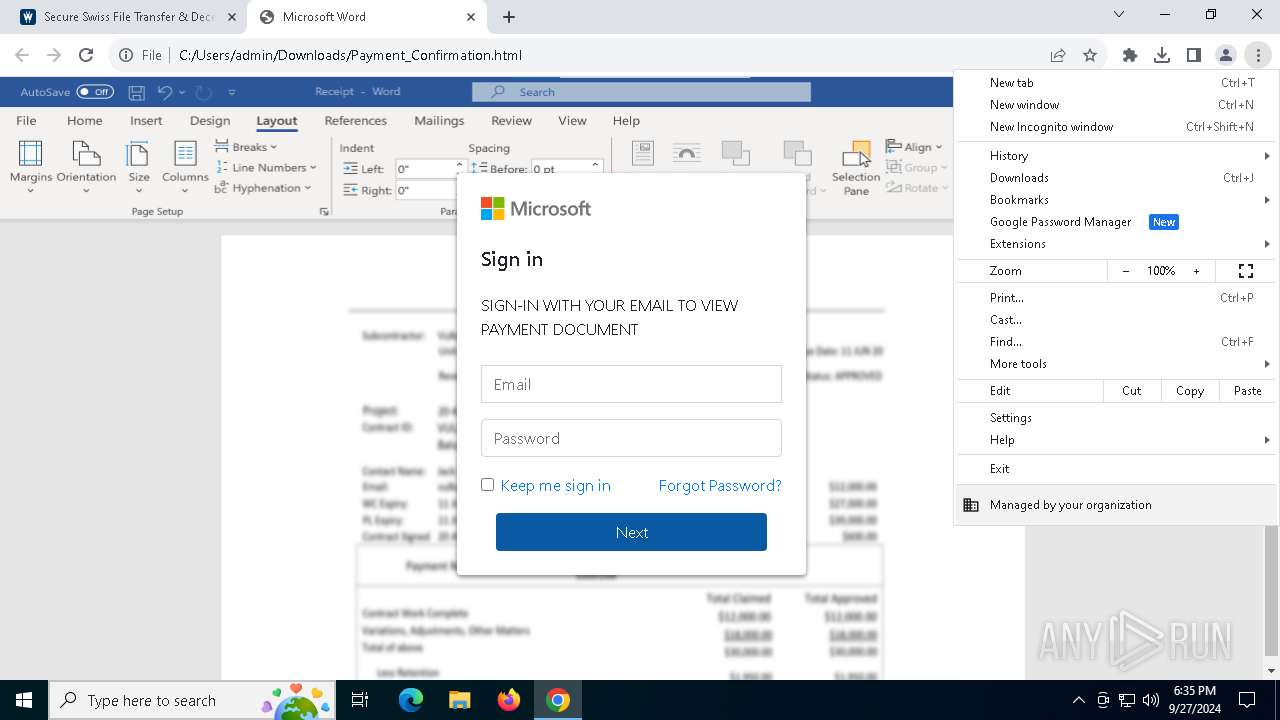
Task: Toggle the browser side panel icon
Action: pyautogui.click(x=1194, y=55)
